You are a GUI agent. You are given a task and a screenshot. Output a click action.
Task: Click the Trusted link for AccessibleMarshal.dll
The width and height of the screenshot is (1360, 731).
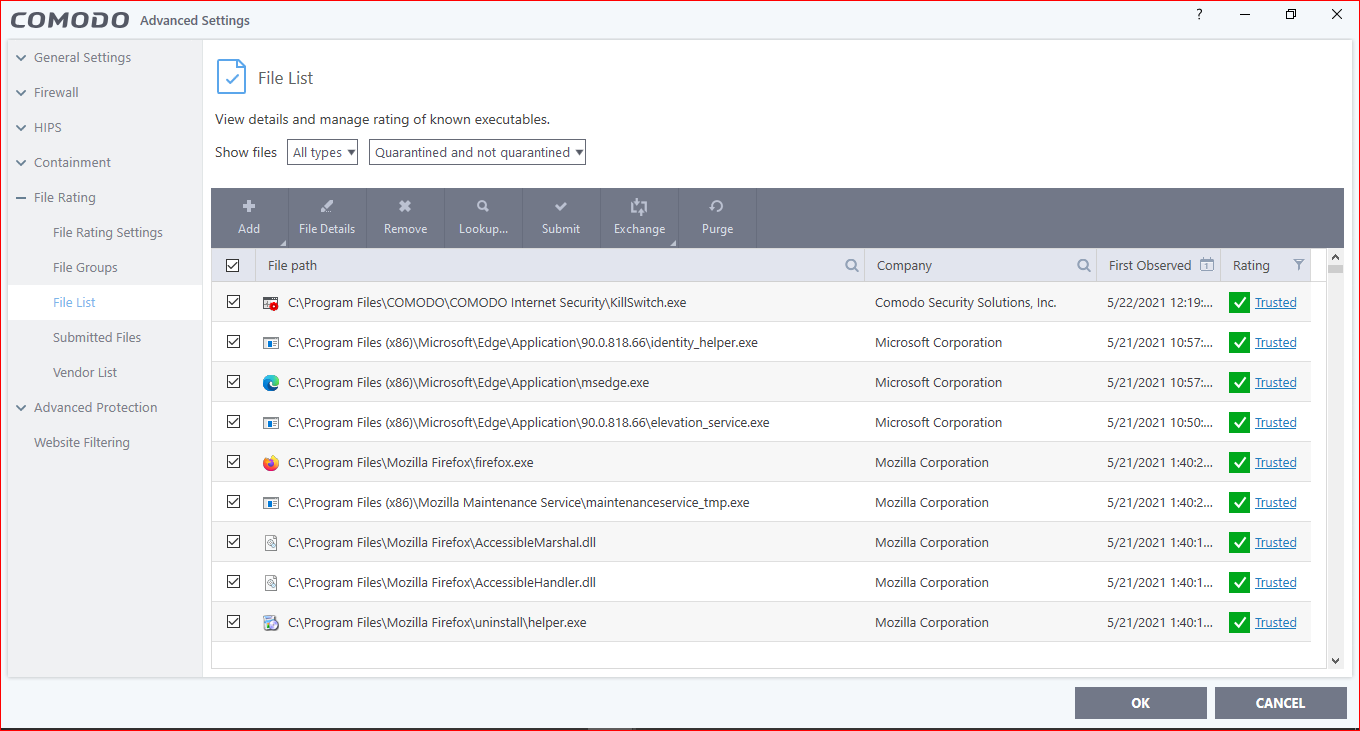point(1276,542)
